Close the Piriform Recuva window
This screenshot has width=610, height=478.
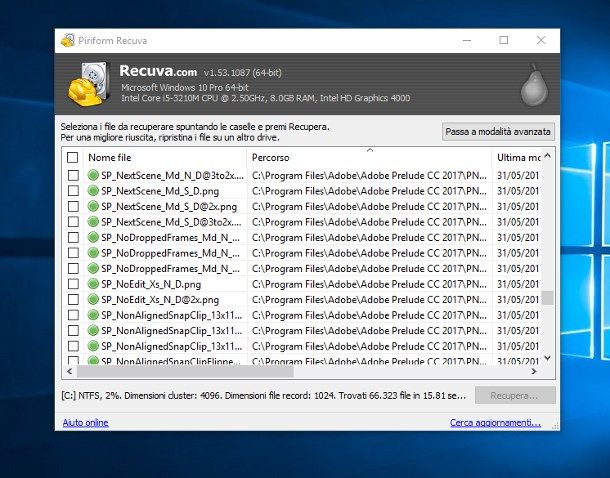(541, 40)
